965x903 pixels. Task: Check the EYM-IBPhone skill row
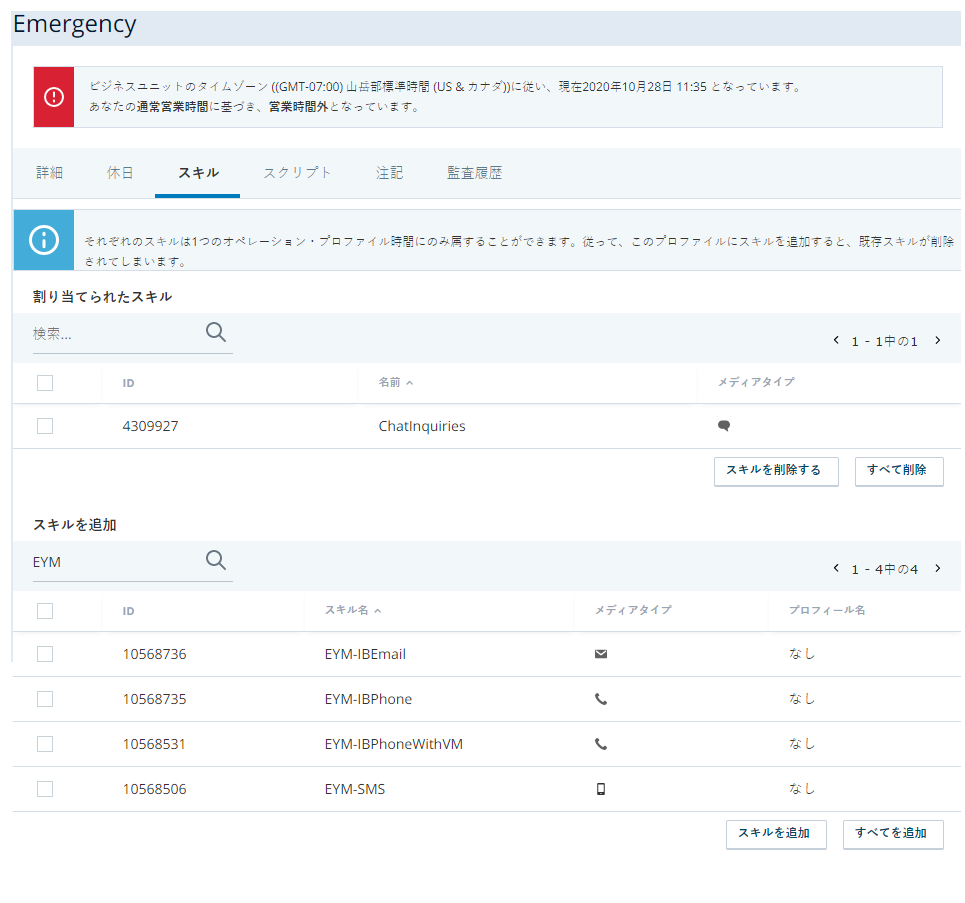coord(45,699)
